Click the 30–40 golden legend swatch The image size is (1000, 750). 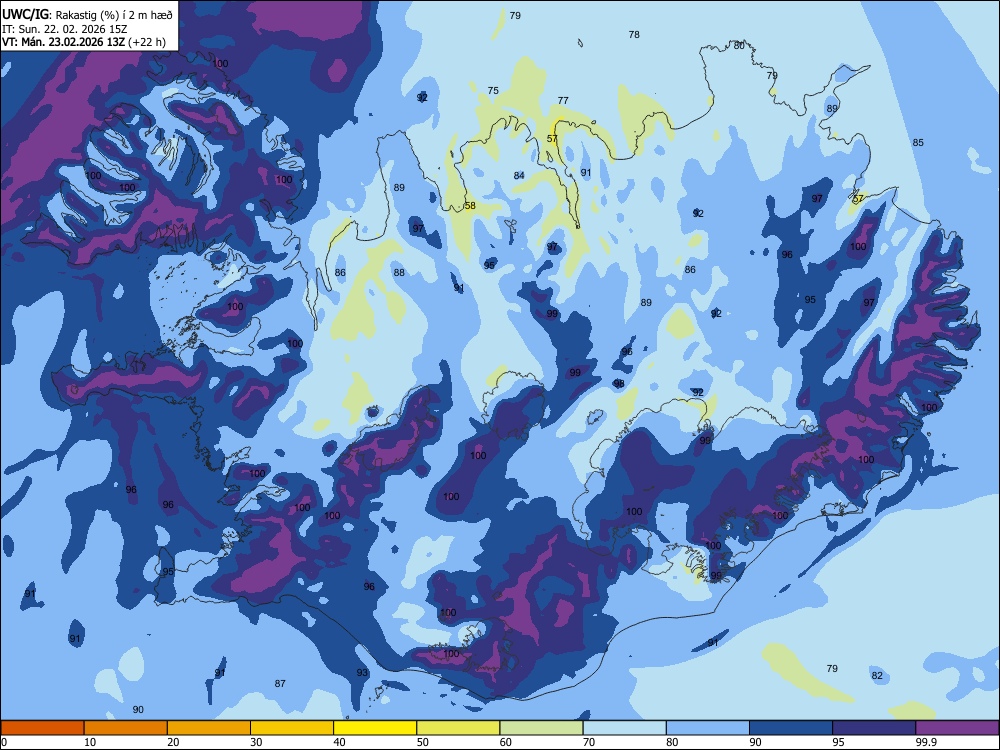pos(292,728)
